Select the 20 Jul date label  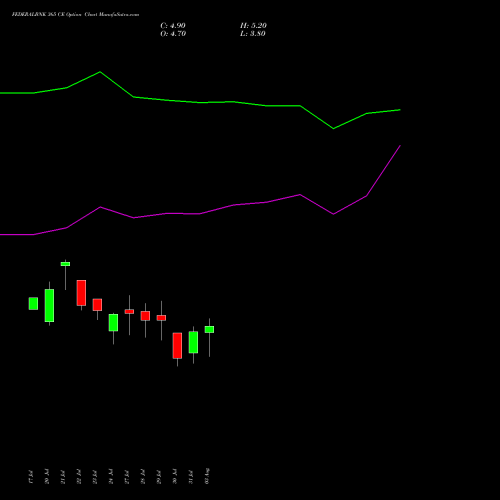coord(47,477)
